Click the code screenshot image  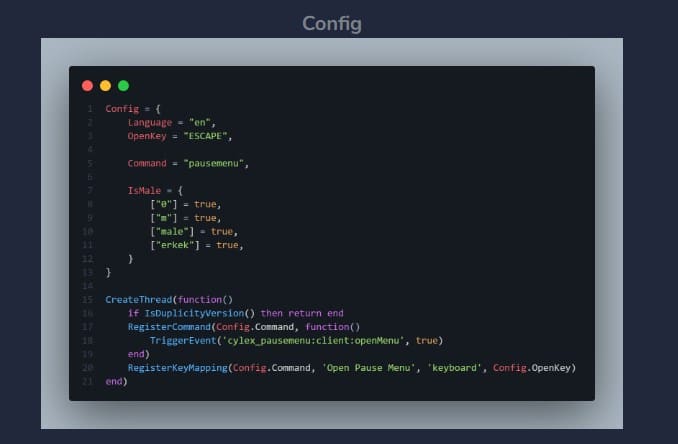pos(332,233)
